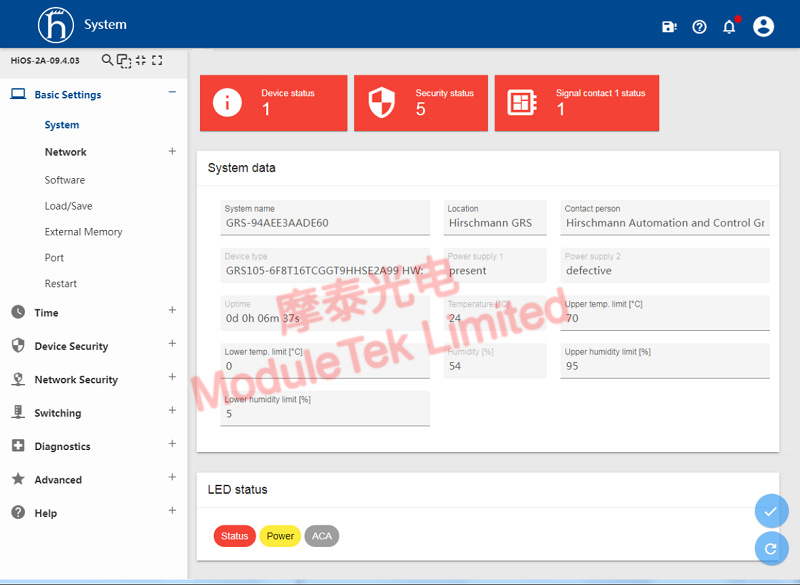Apply changes with the checkmark round button

[771, 511]
